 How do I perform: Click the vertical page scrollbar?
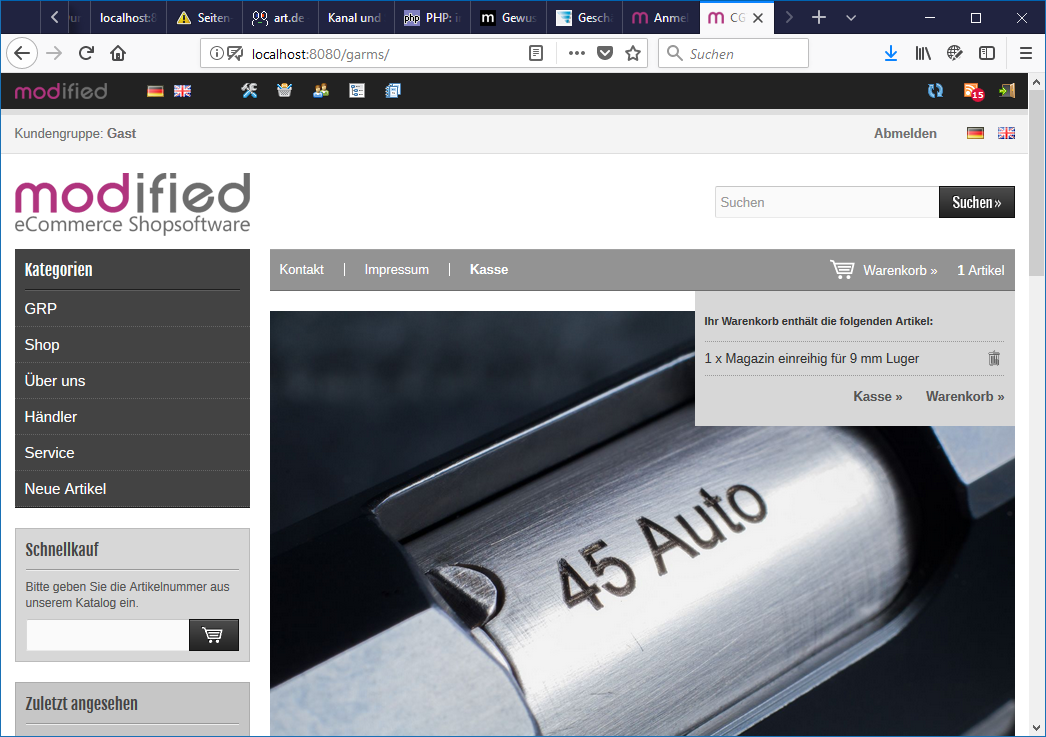point(1037,400)
